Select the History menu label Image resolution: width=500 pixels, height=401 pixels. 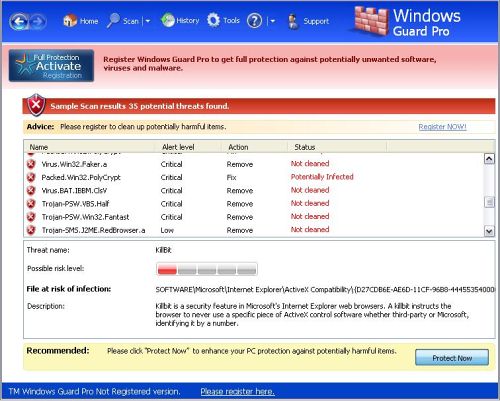point(188,21)
